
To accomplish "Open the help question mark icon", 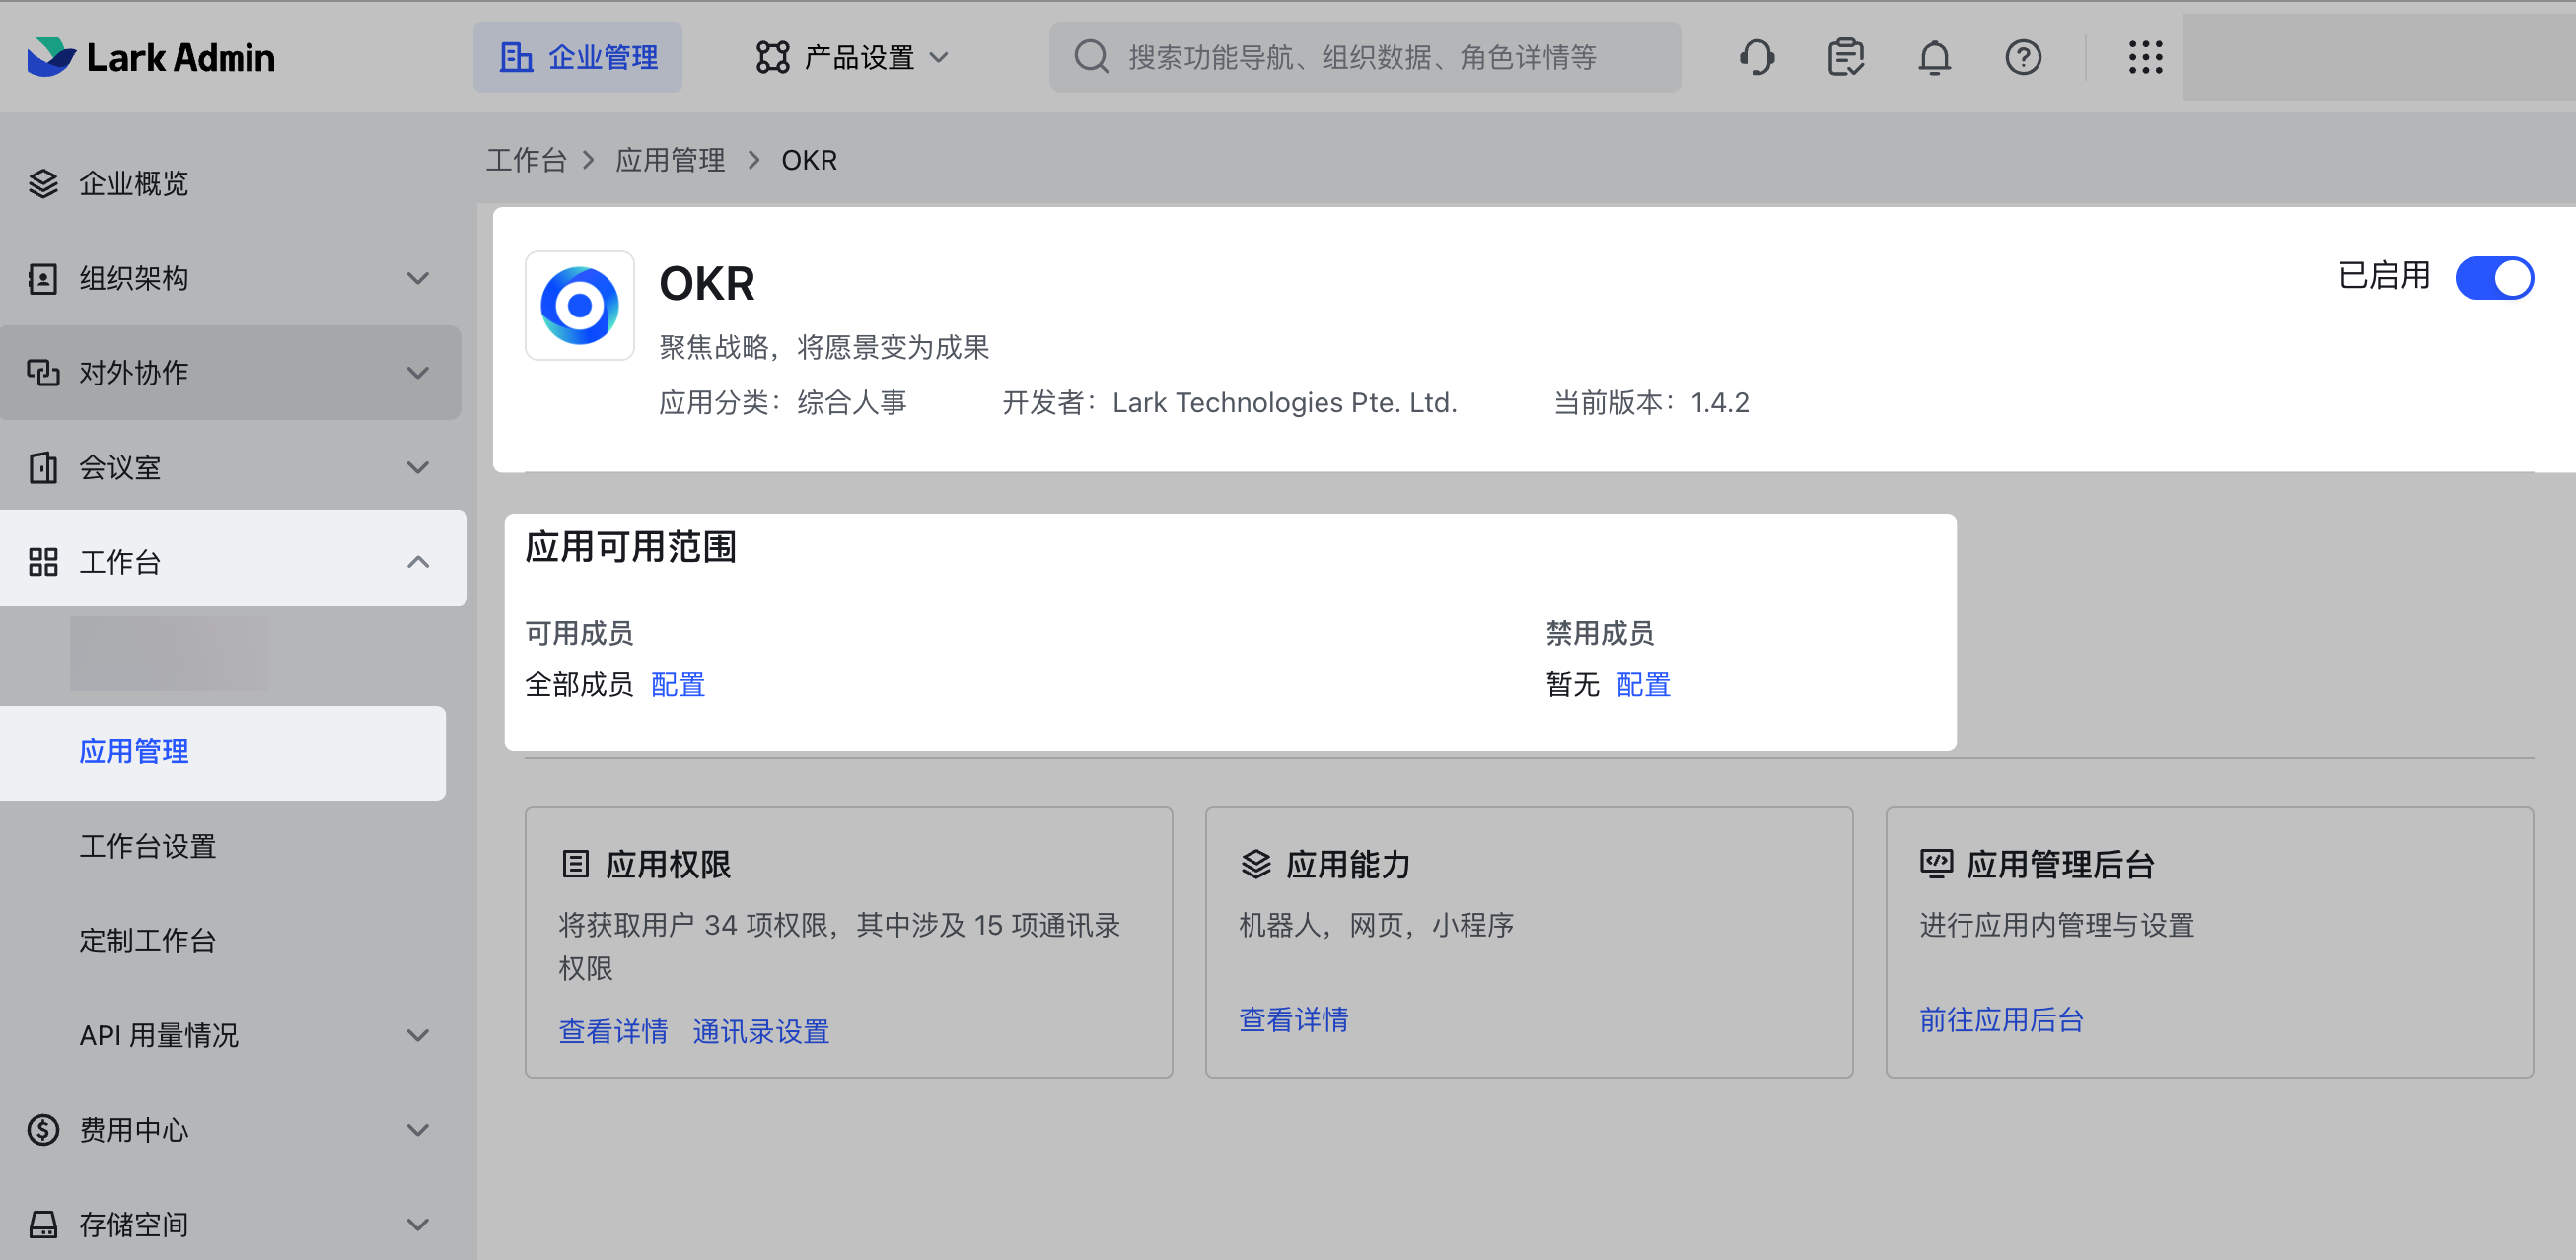I will click(2023, 57).
